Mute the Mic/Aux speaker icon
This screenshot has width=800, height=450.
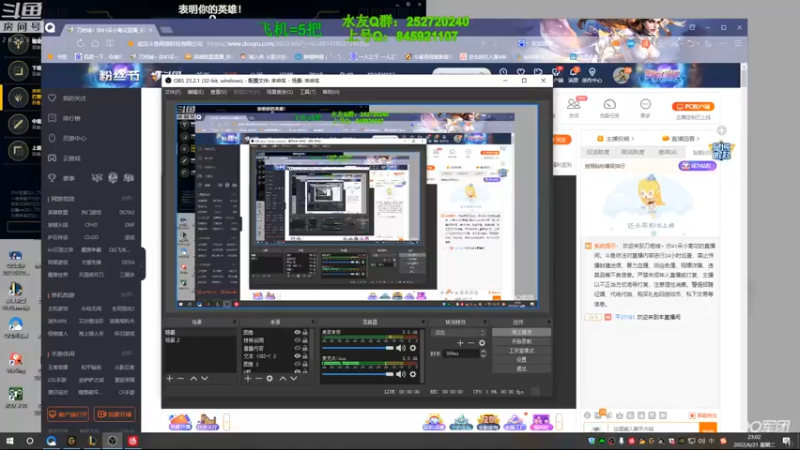[401, 374]
